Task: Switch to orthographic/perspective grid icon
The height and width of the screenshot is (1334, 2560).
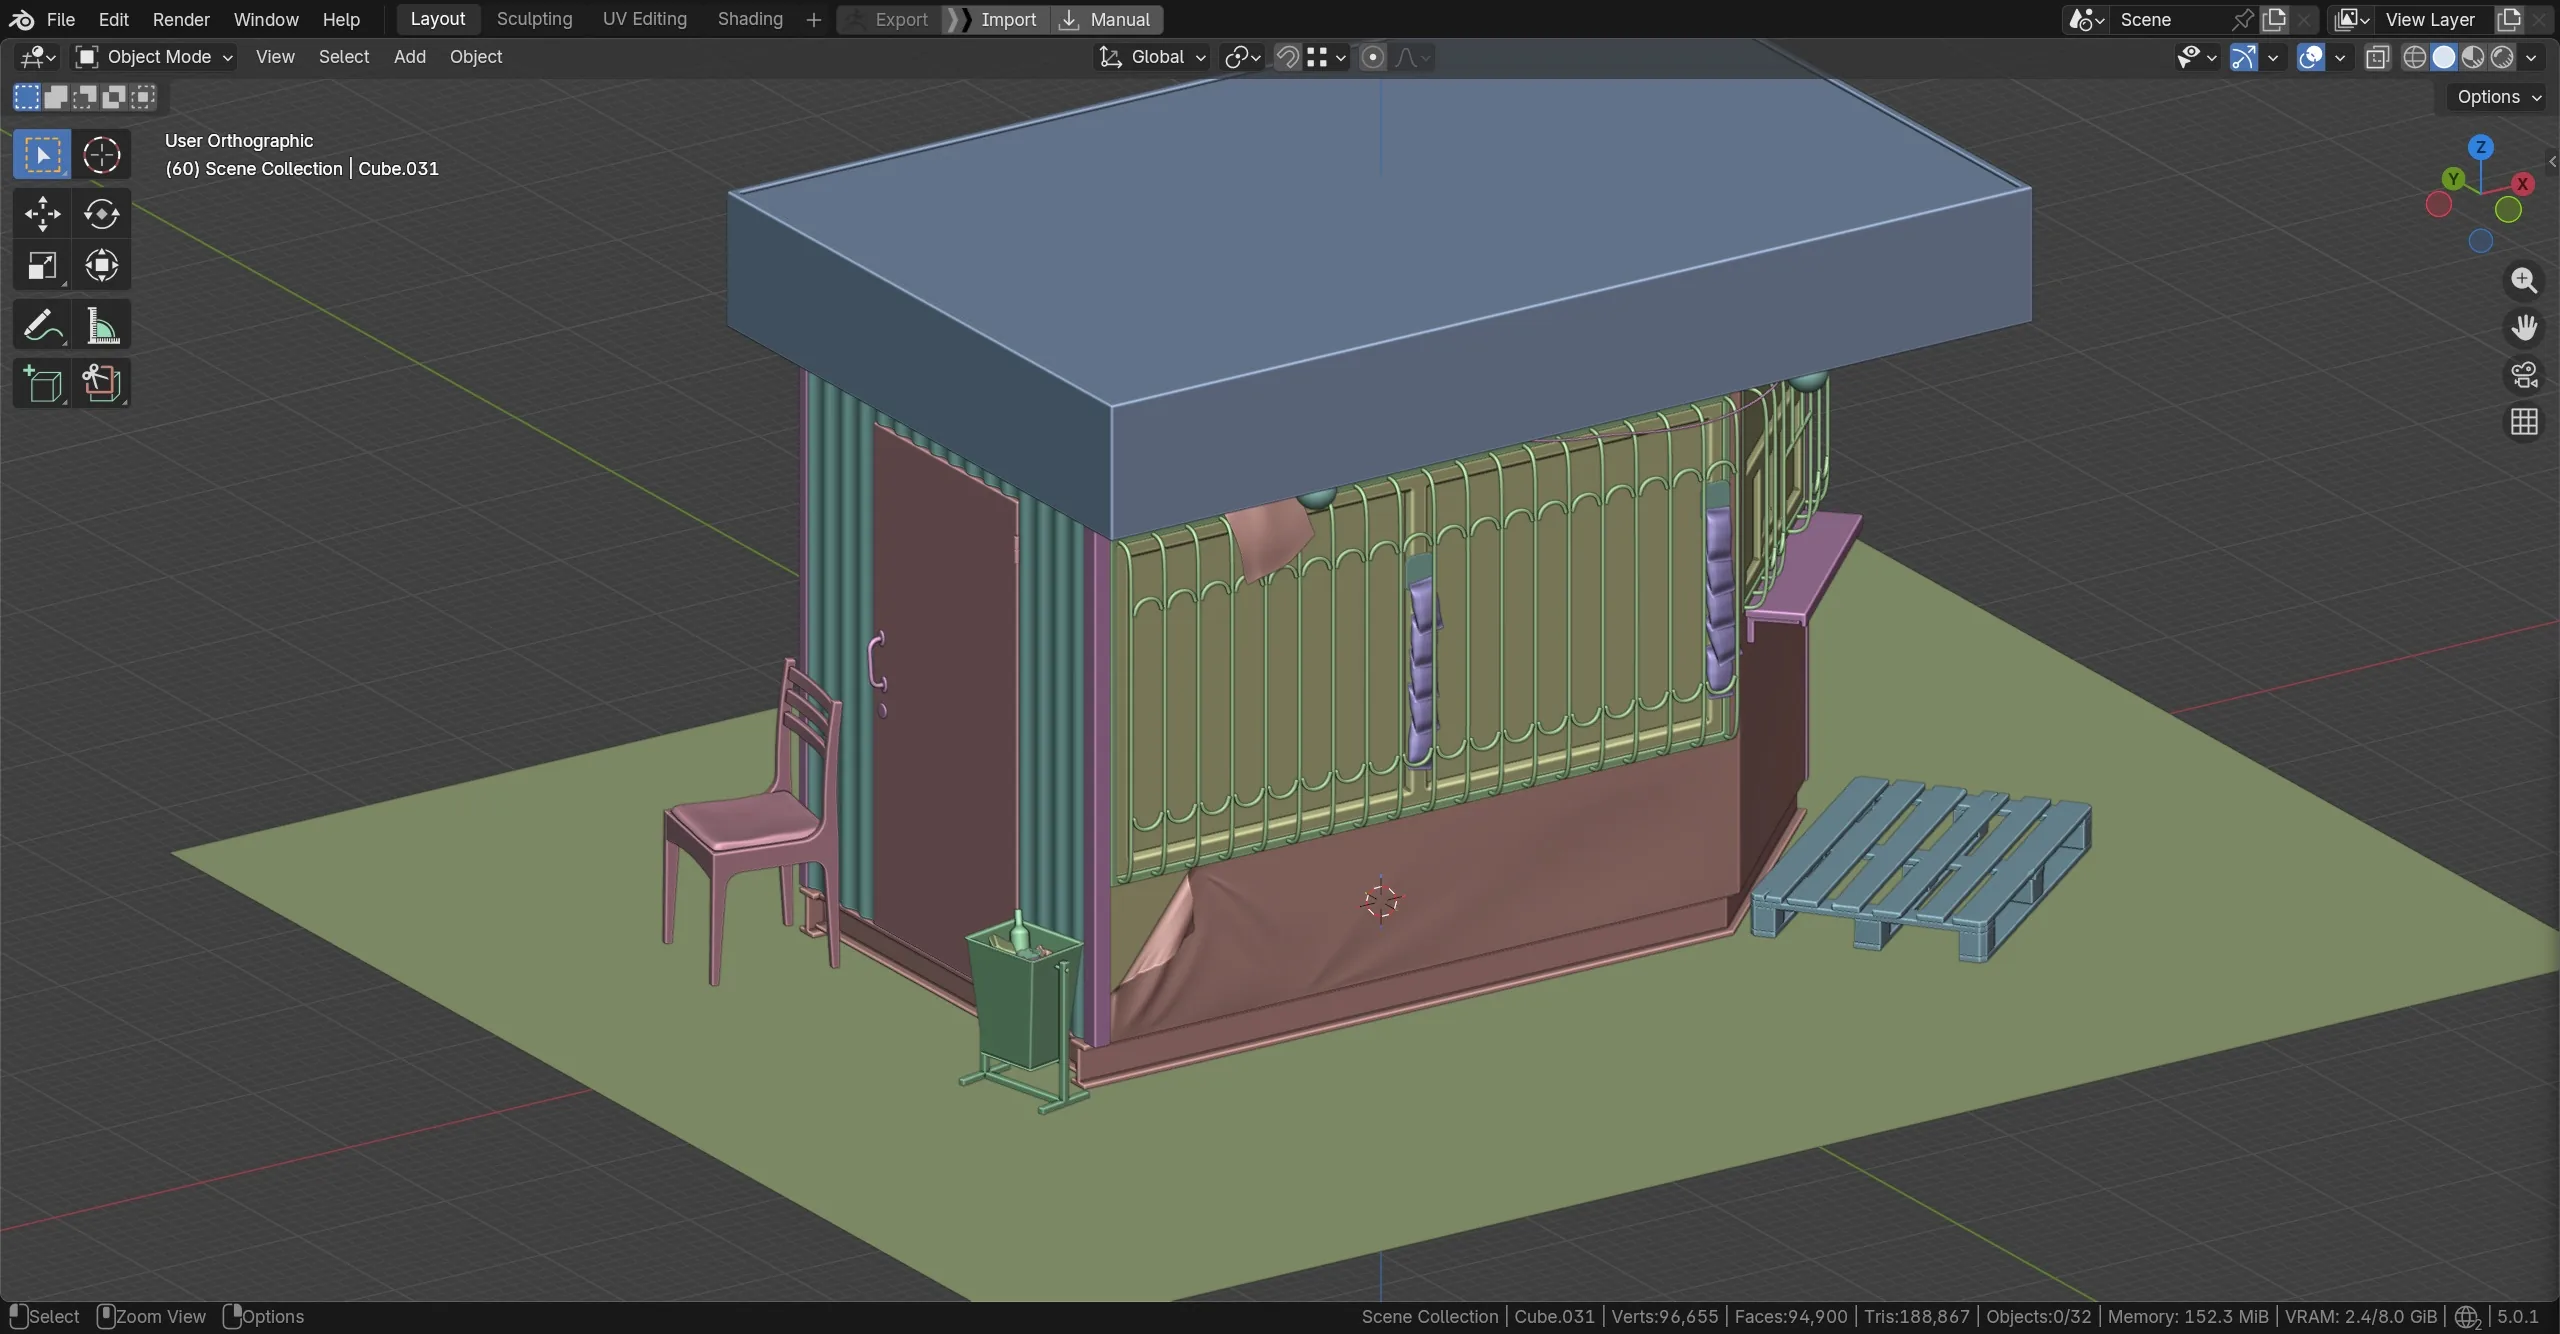Action: pos(2524,422)
